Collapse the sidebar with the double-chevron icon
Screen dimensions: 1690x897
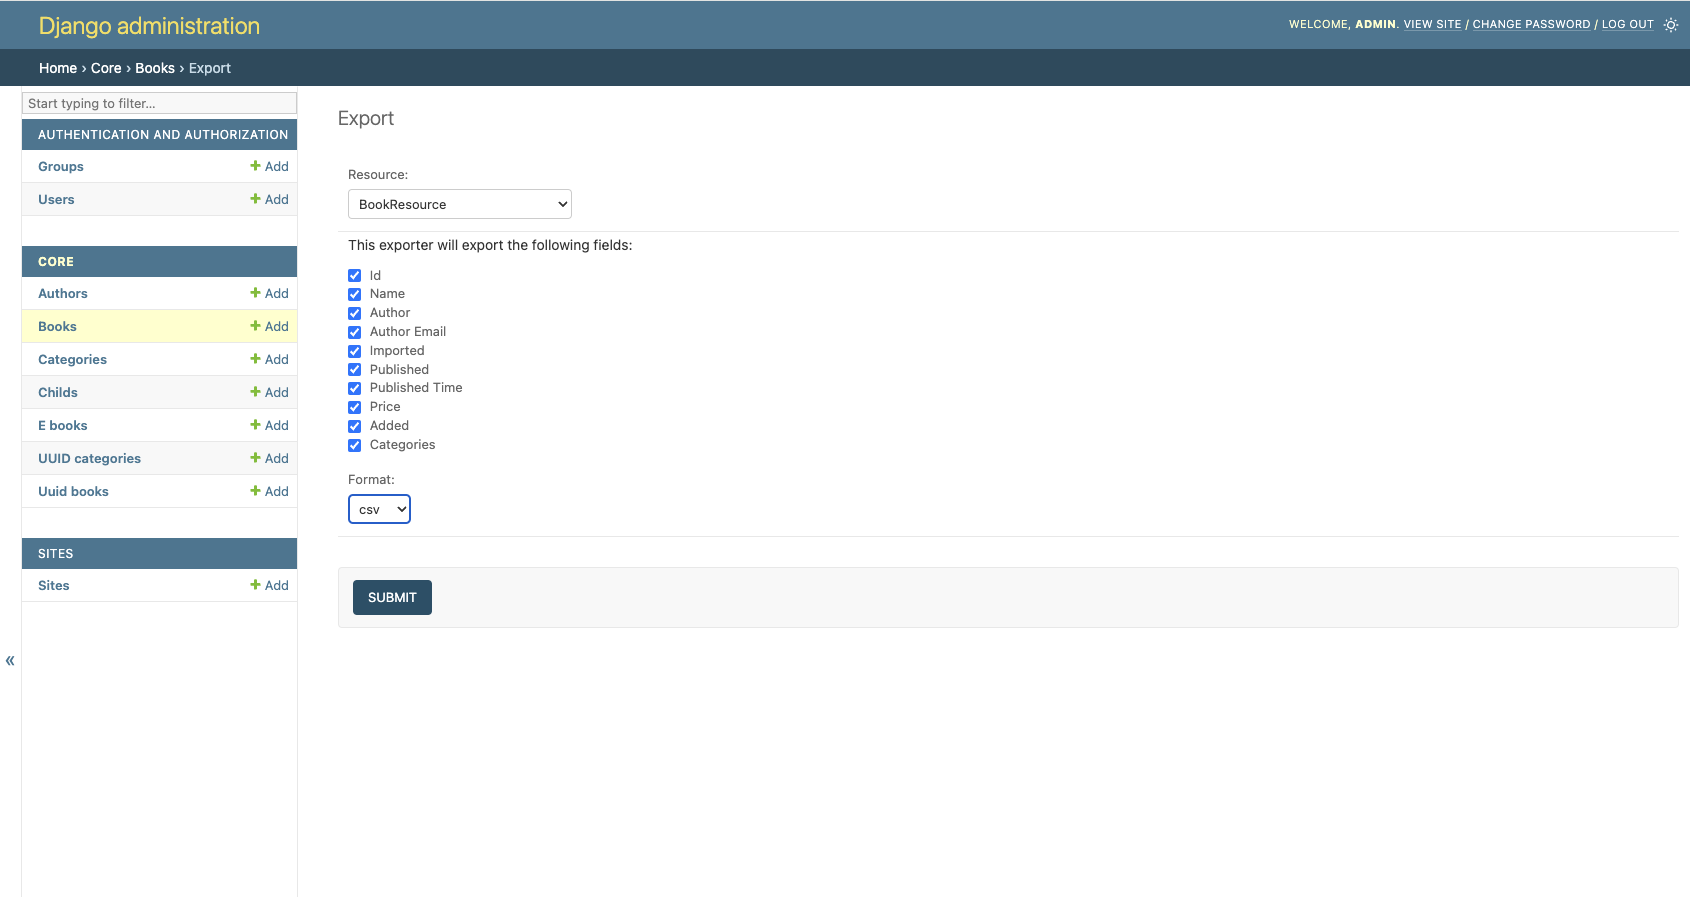pyautogui.click(x=10, y=660)
